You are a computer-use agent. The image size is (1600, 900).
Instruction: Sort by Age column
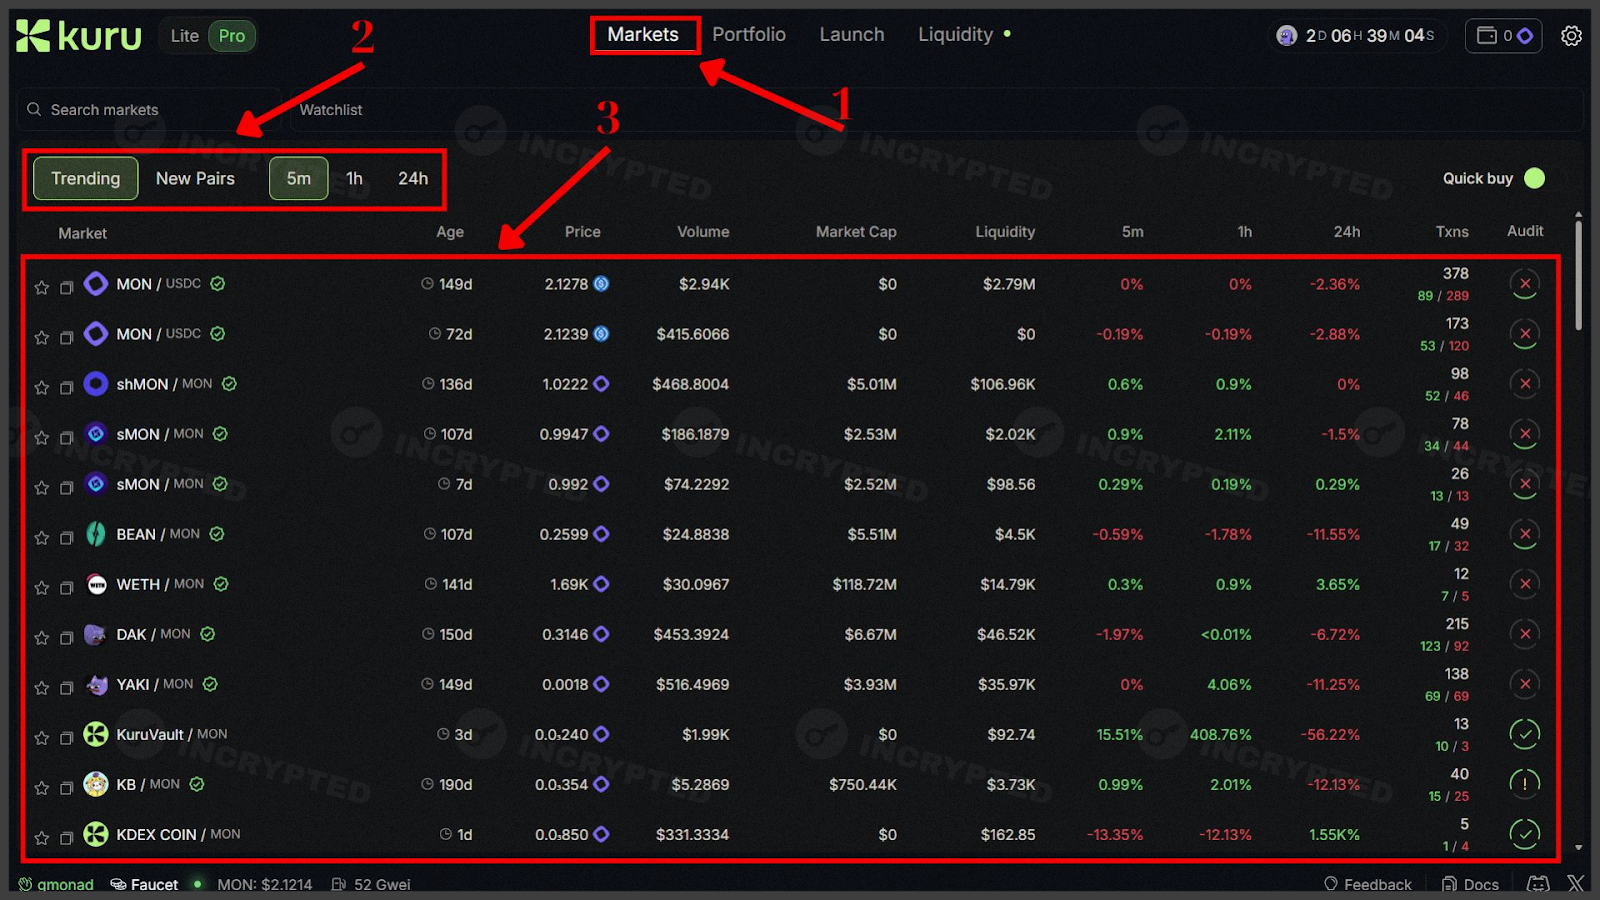tap(450, 232)
